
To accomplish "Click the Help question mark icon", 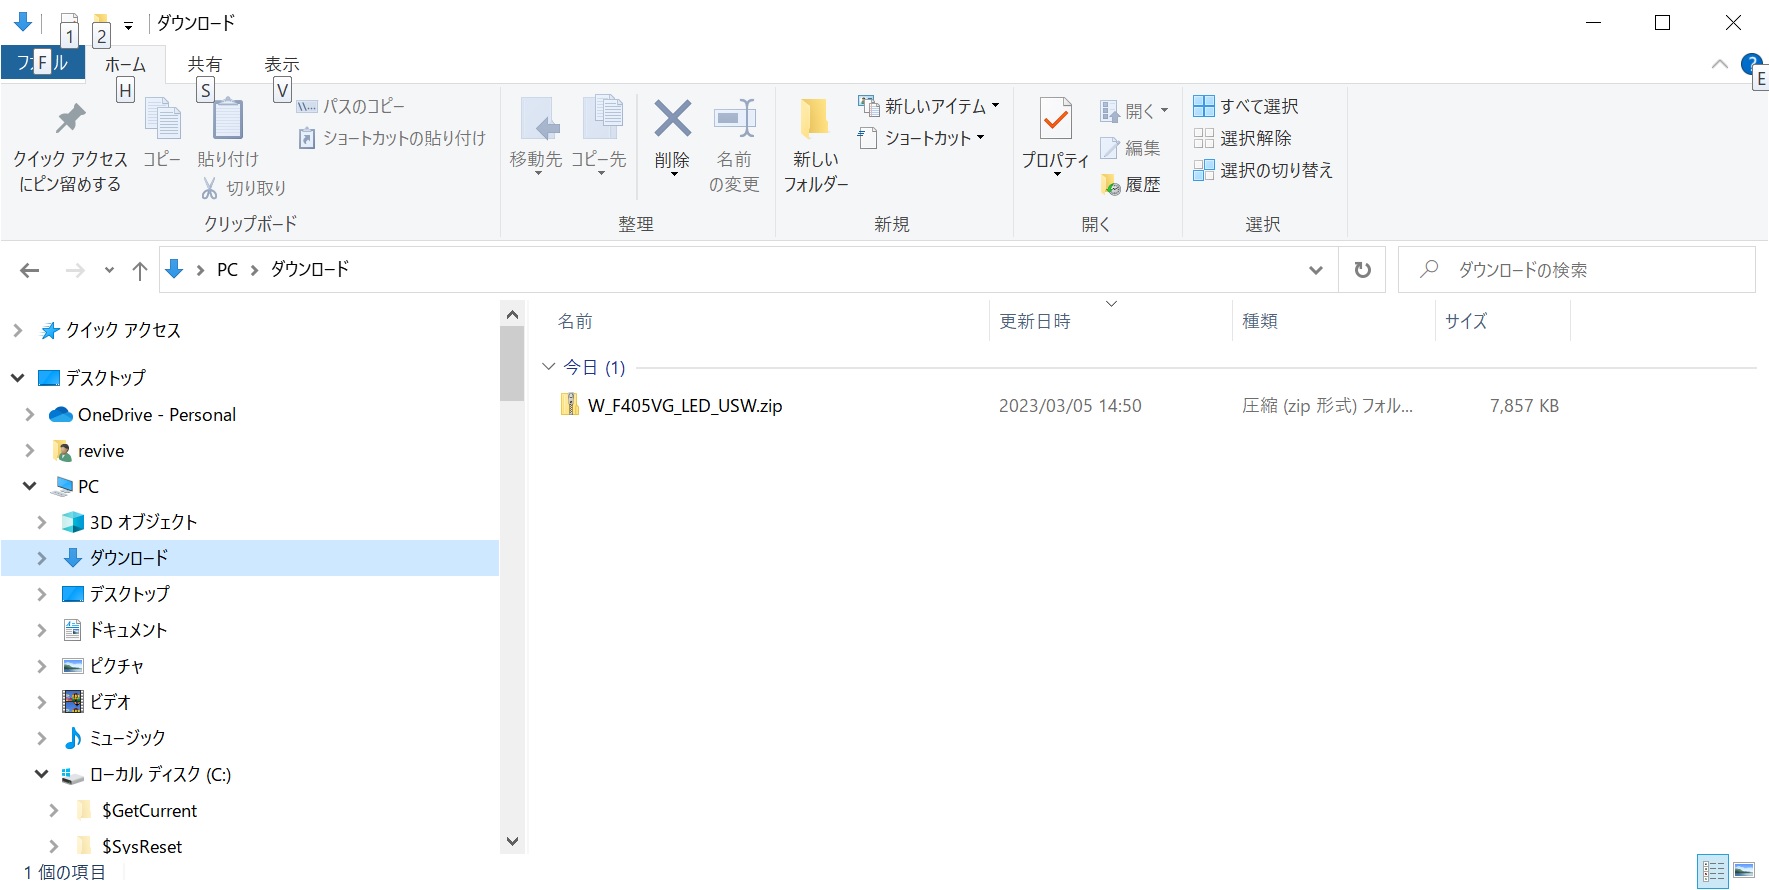I will (x=1751, y=64).
